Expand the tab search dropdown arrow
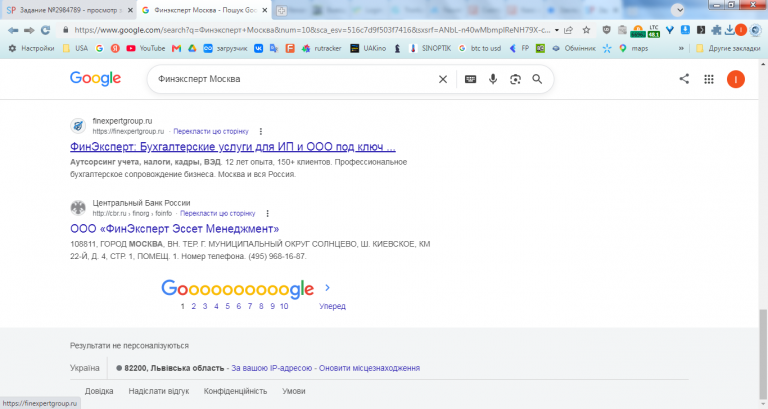This screenshot has width=768, height=409. point(678,10)
